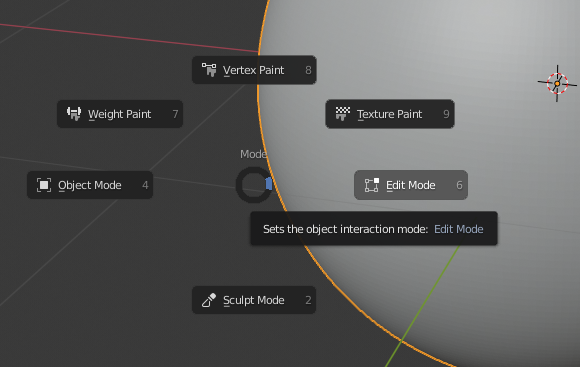Click the Object Mode square icon
Viewport: 580px width, 367px height.
point(44,185)
